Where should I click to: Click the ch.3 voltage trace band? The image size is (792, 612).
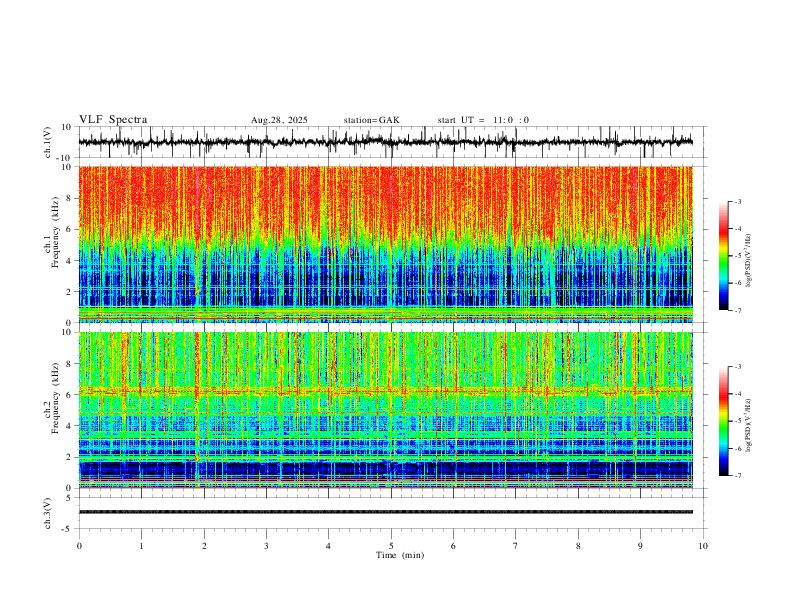click(x=386, y=512)
